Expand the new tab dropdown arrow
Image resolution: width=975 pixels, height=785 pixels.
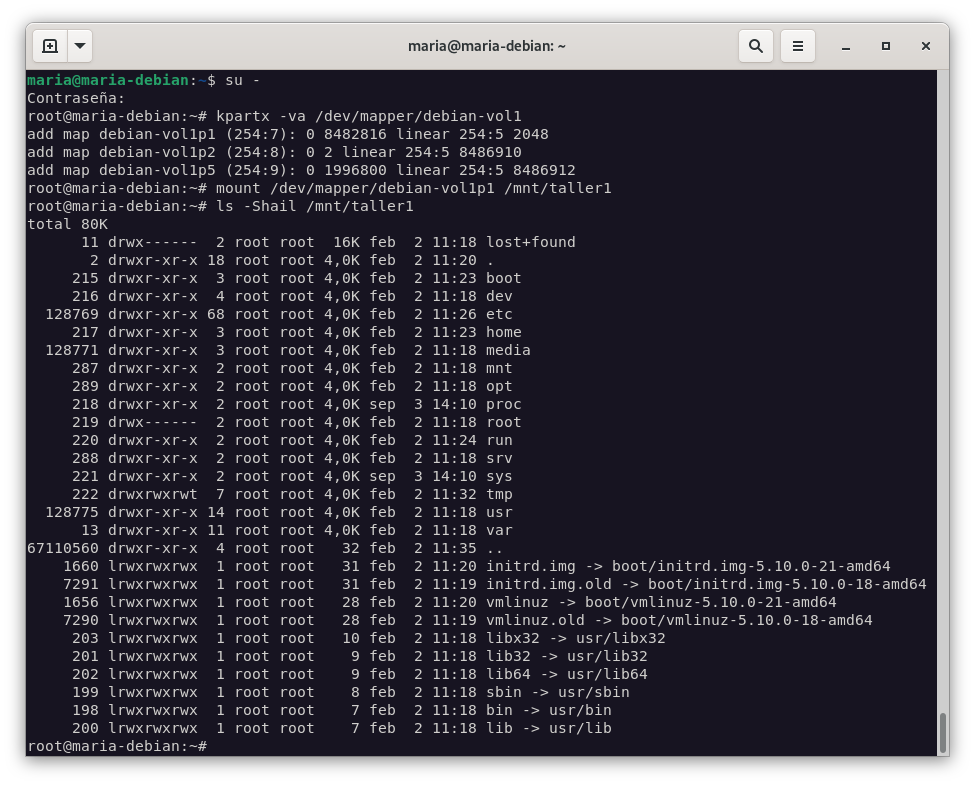click(x=80, y=46)
